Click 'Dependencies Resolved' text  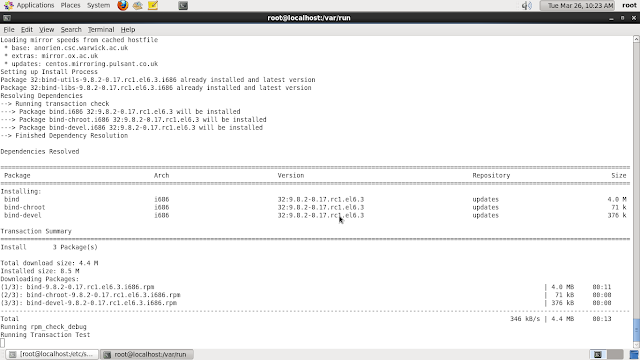(x=40, y=151)
